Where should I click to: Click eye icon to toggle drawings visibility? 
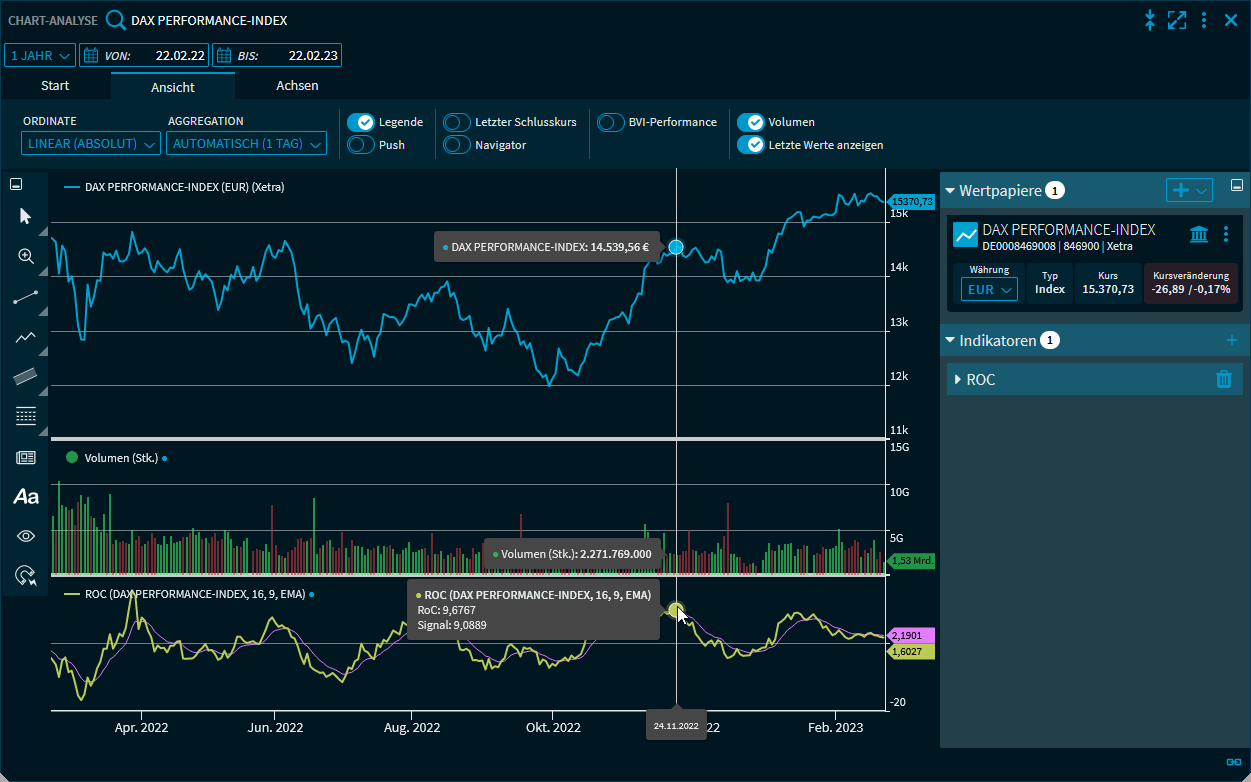pos(26,536)
